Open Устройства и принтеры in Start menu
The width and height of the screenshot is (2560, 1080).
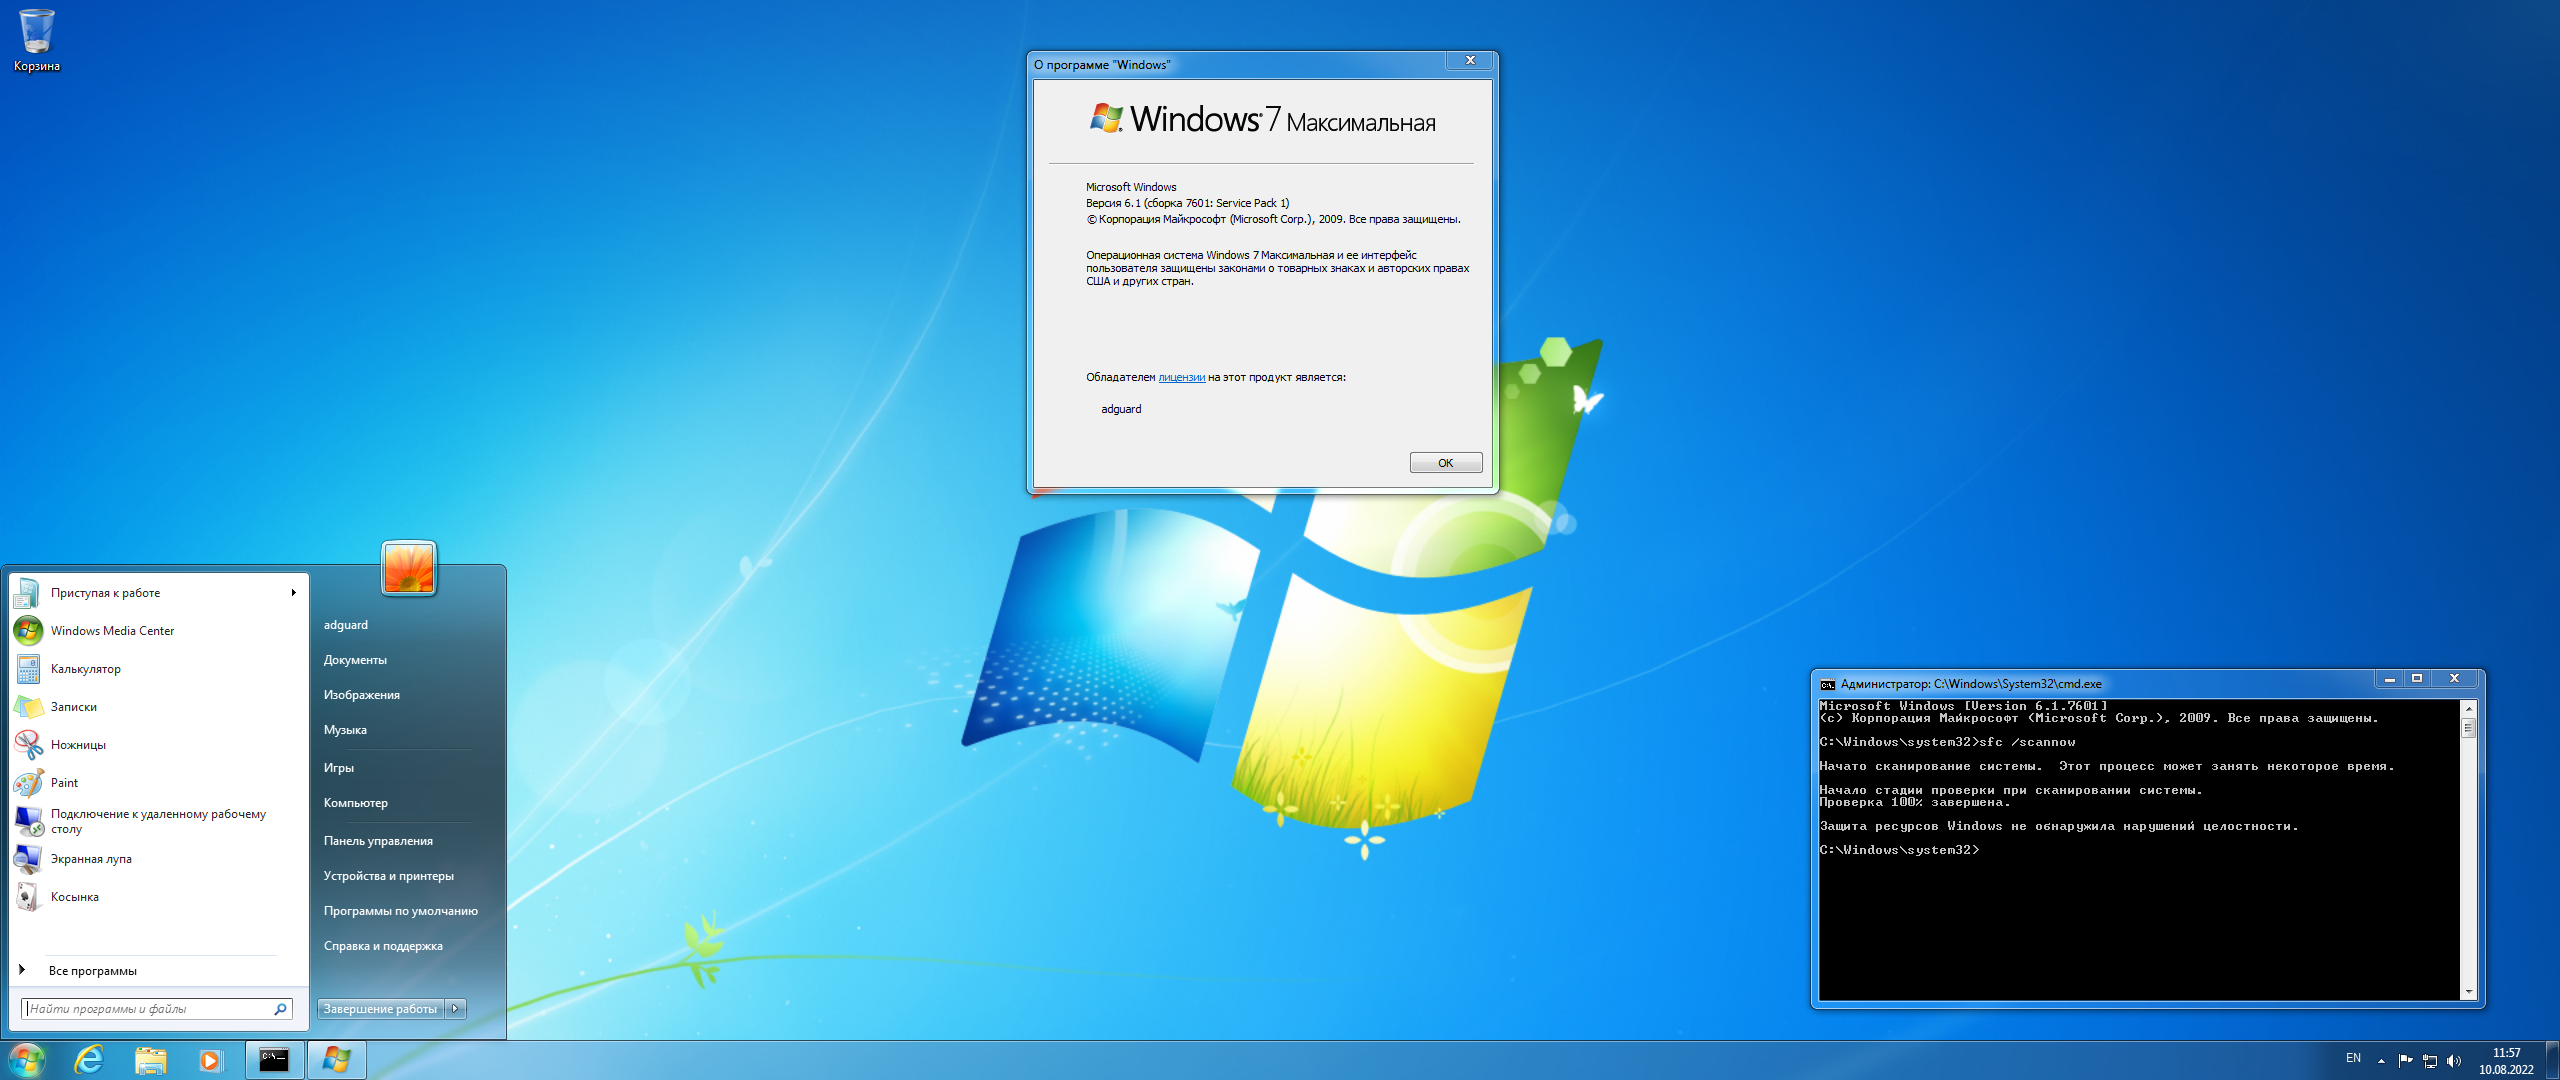tap(389, 876)
